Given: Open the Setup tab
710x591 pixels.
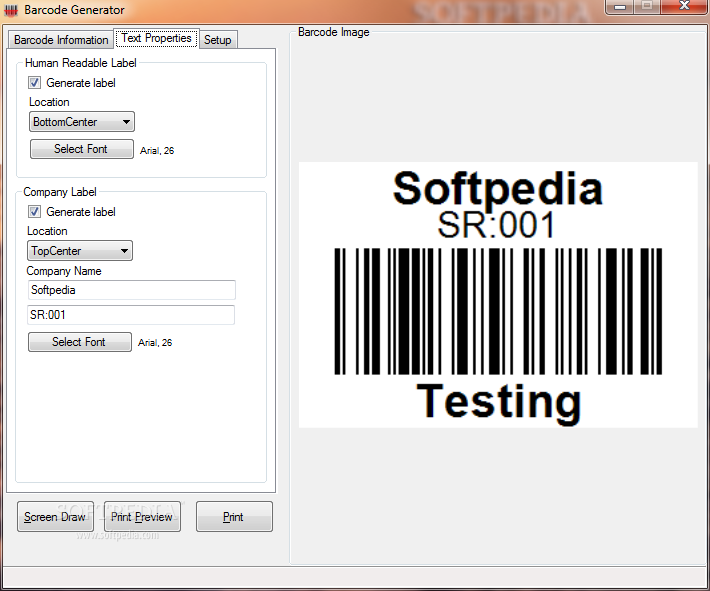Looking at the screenshot, I should pos(218,40).
